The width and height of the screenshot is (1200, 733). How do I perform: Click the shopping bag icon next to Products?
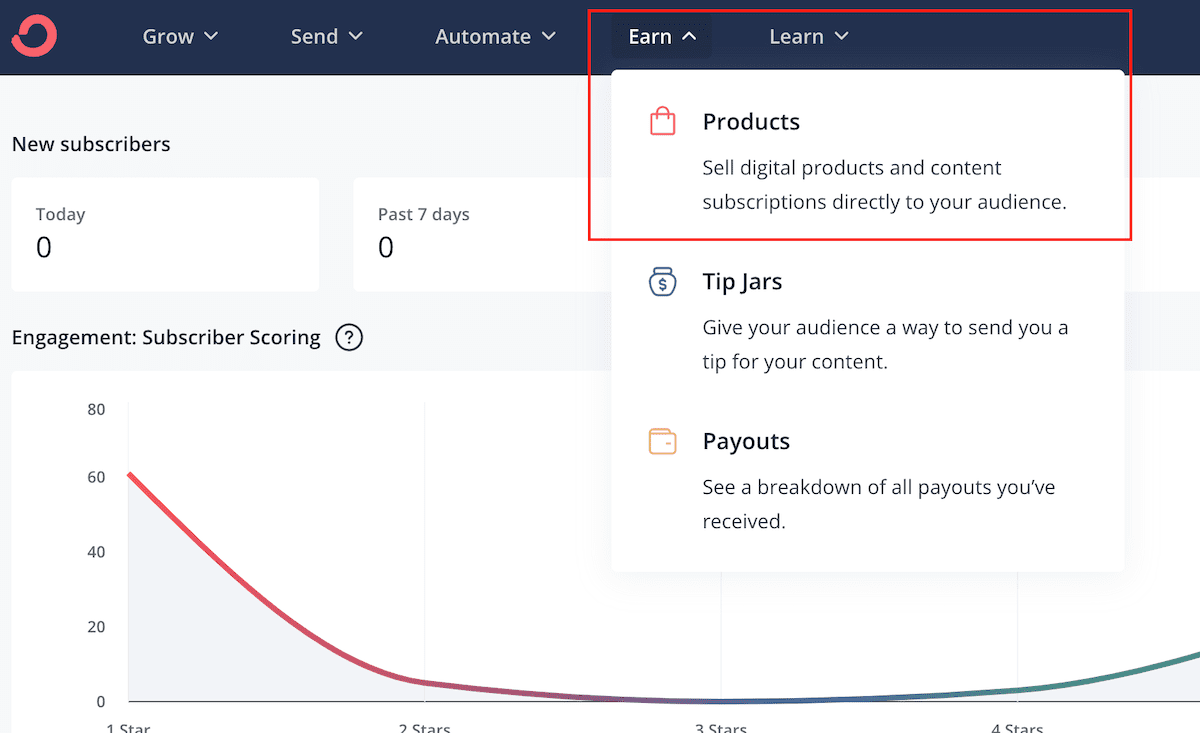click(x=662, y=120)
